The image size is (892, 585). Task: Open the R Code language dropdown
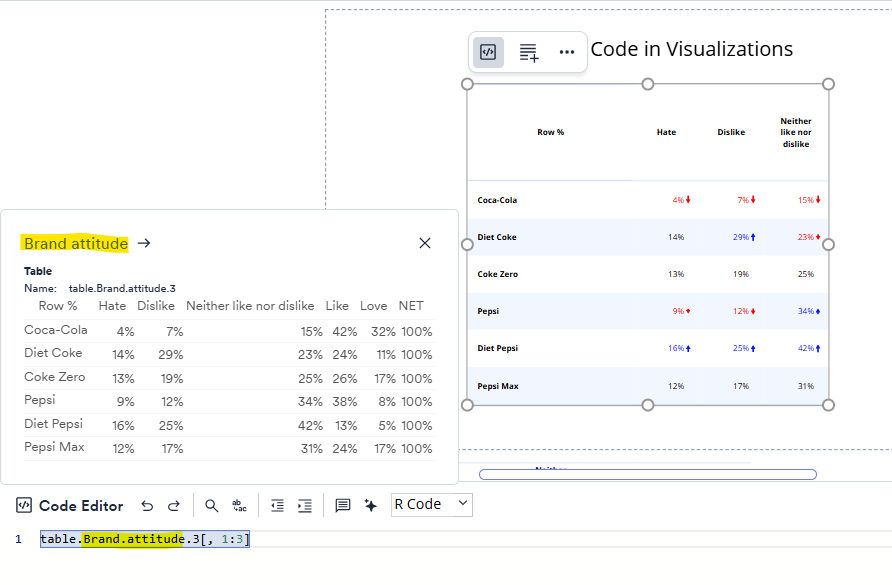click(431, 505)
